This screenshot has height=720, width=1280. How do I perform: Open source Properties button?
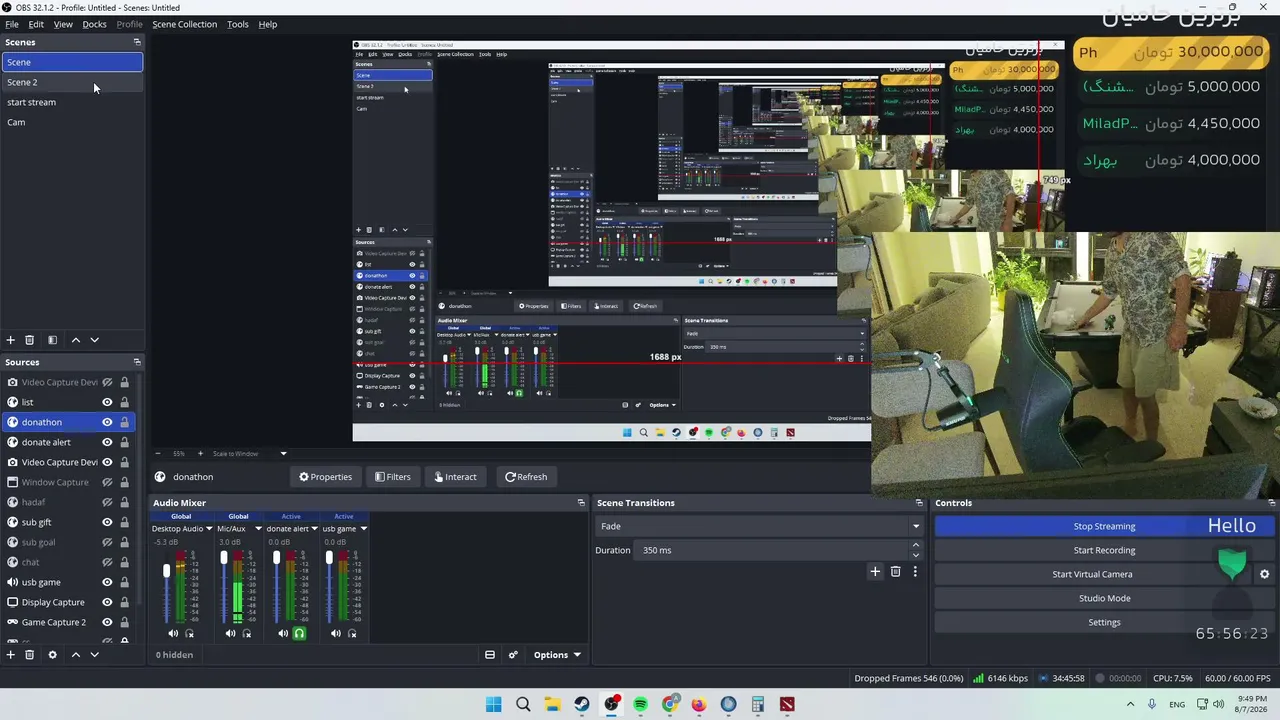pyautogui.click(x=325, y=477)
